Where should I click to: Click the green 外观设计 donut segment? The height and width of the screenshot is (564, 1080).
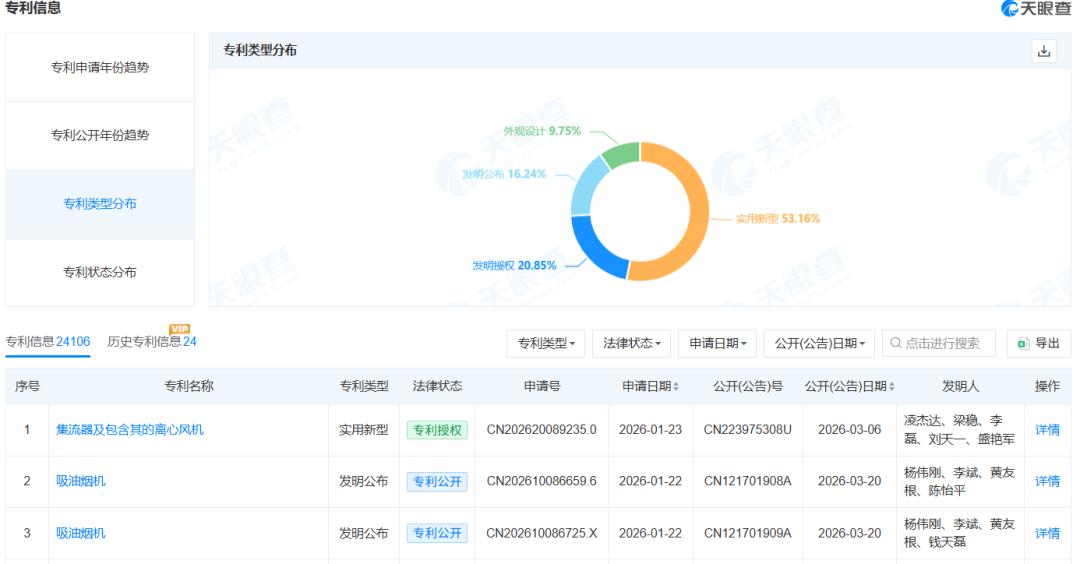[x=622, y=155]
